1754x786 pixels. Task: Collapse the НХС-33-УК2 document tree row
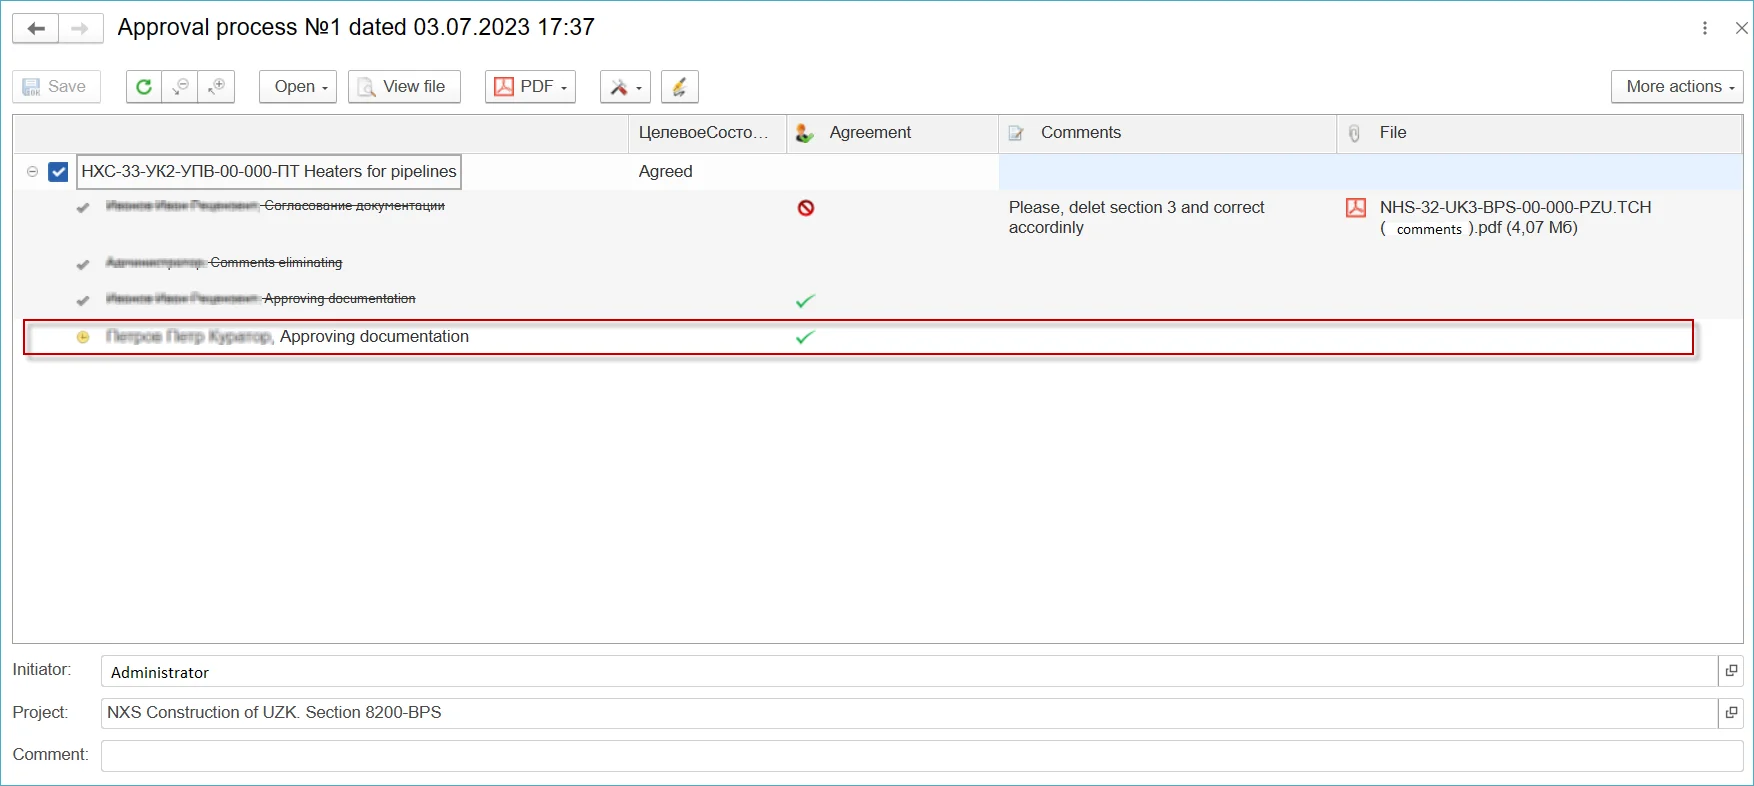pyautogui.click(x=32, y=172)
